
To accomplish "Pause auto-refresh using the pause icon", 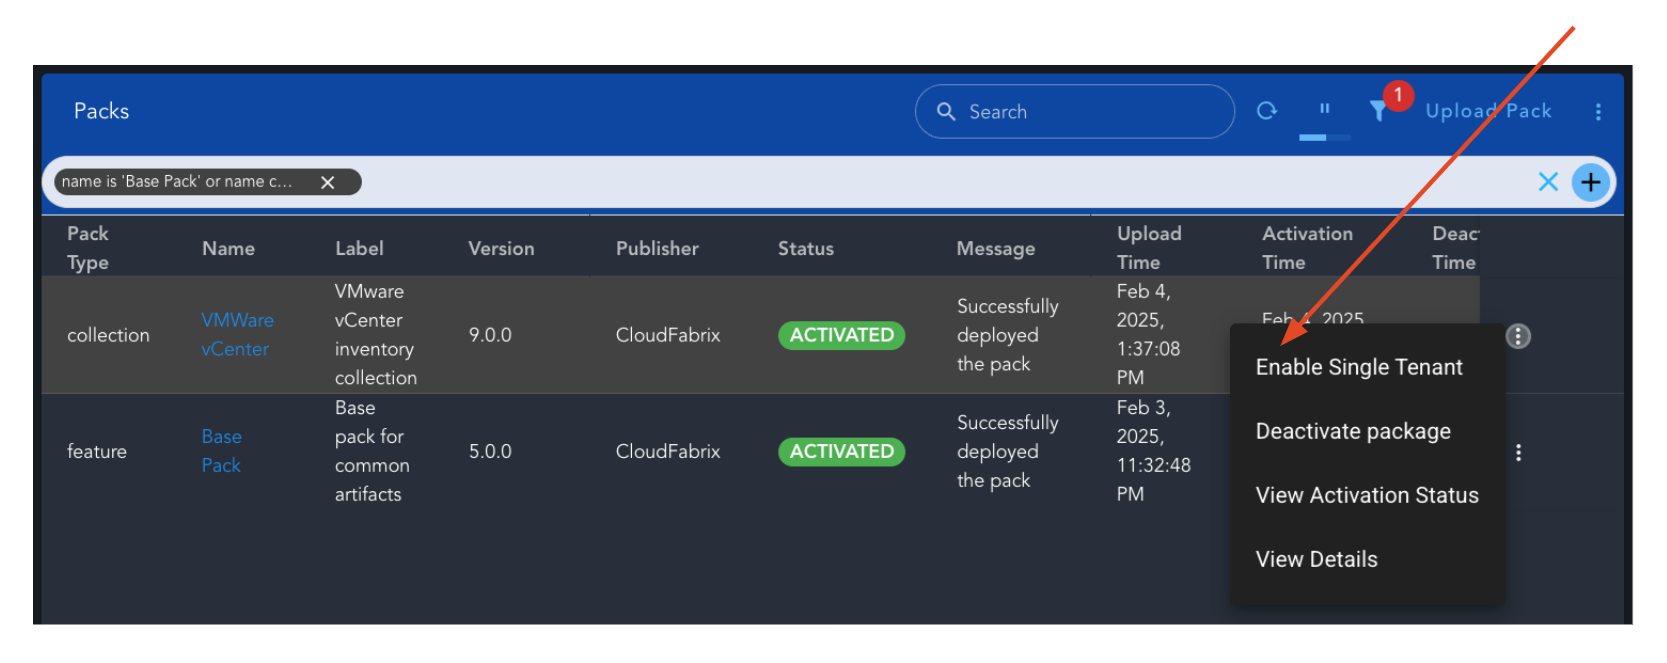I will click(x=1324, y=109).
